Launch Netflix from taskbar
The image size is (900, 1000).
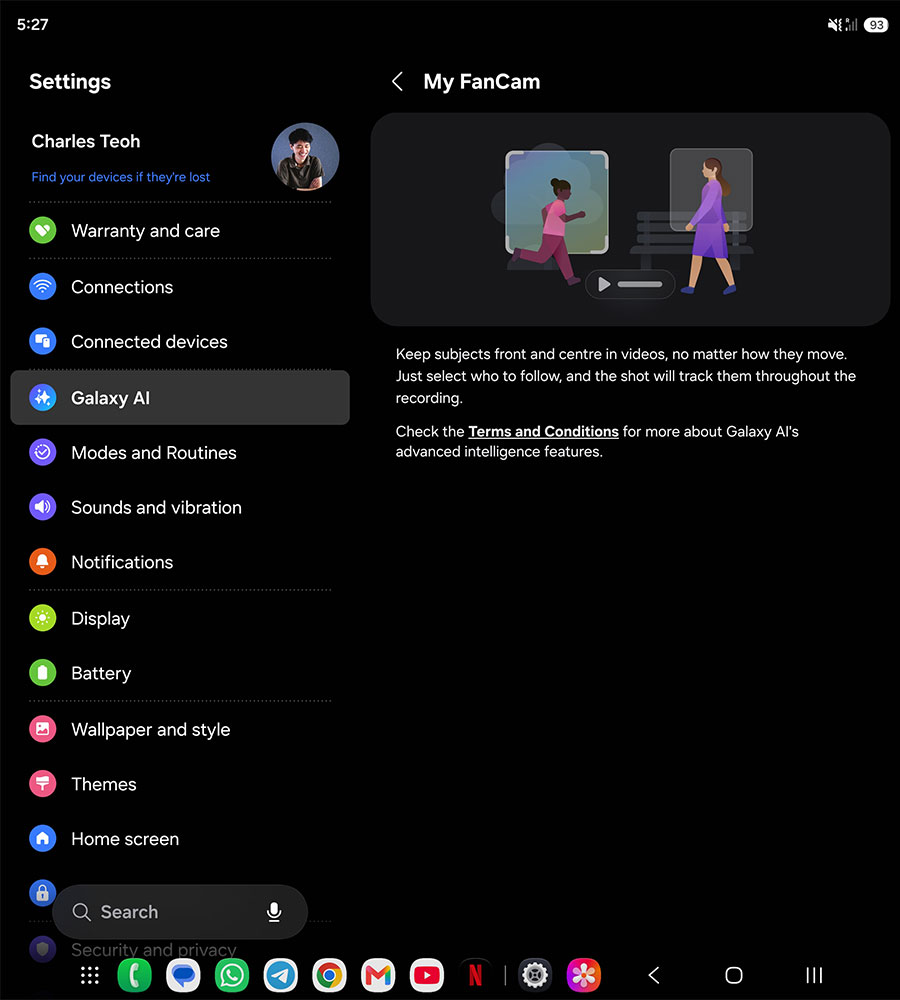coord(475,975)
